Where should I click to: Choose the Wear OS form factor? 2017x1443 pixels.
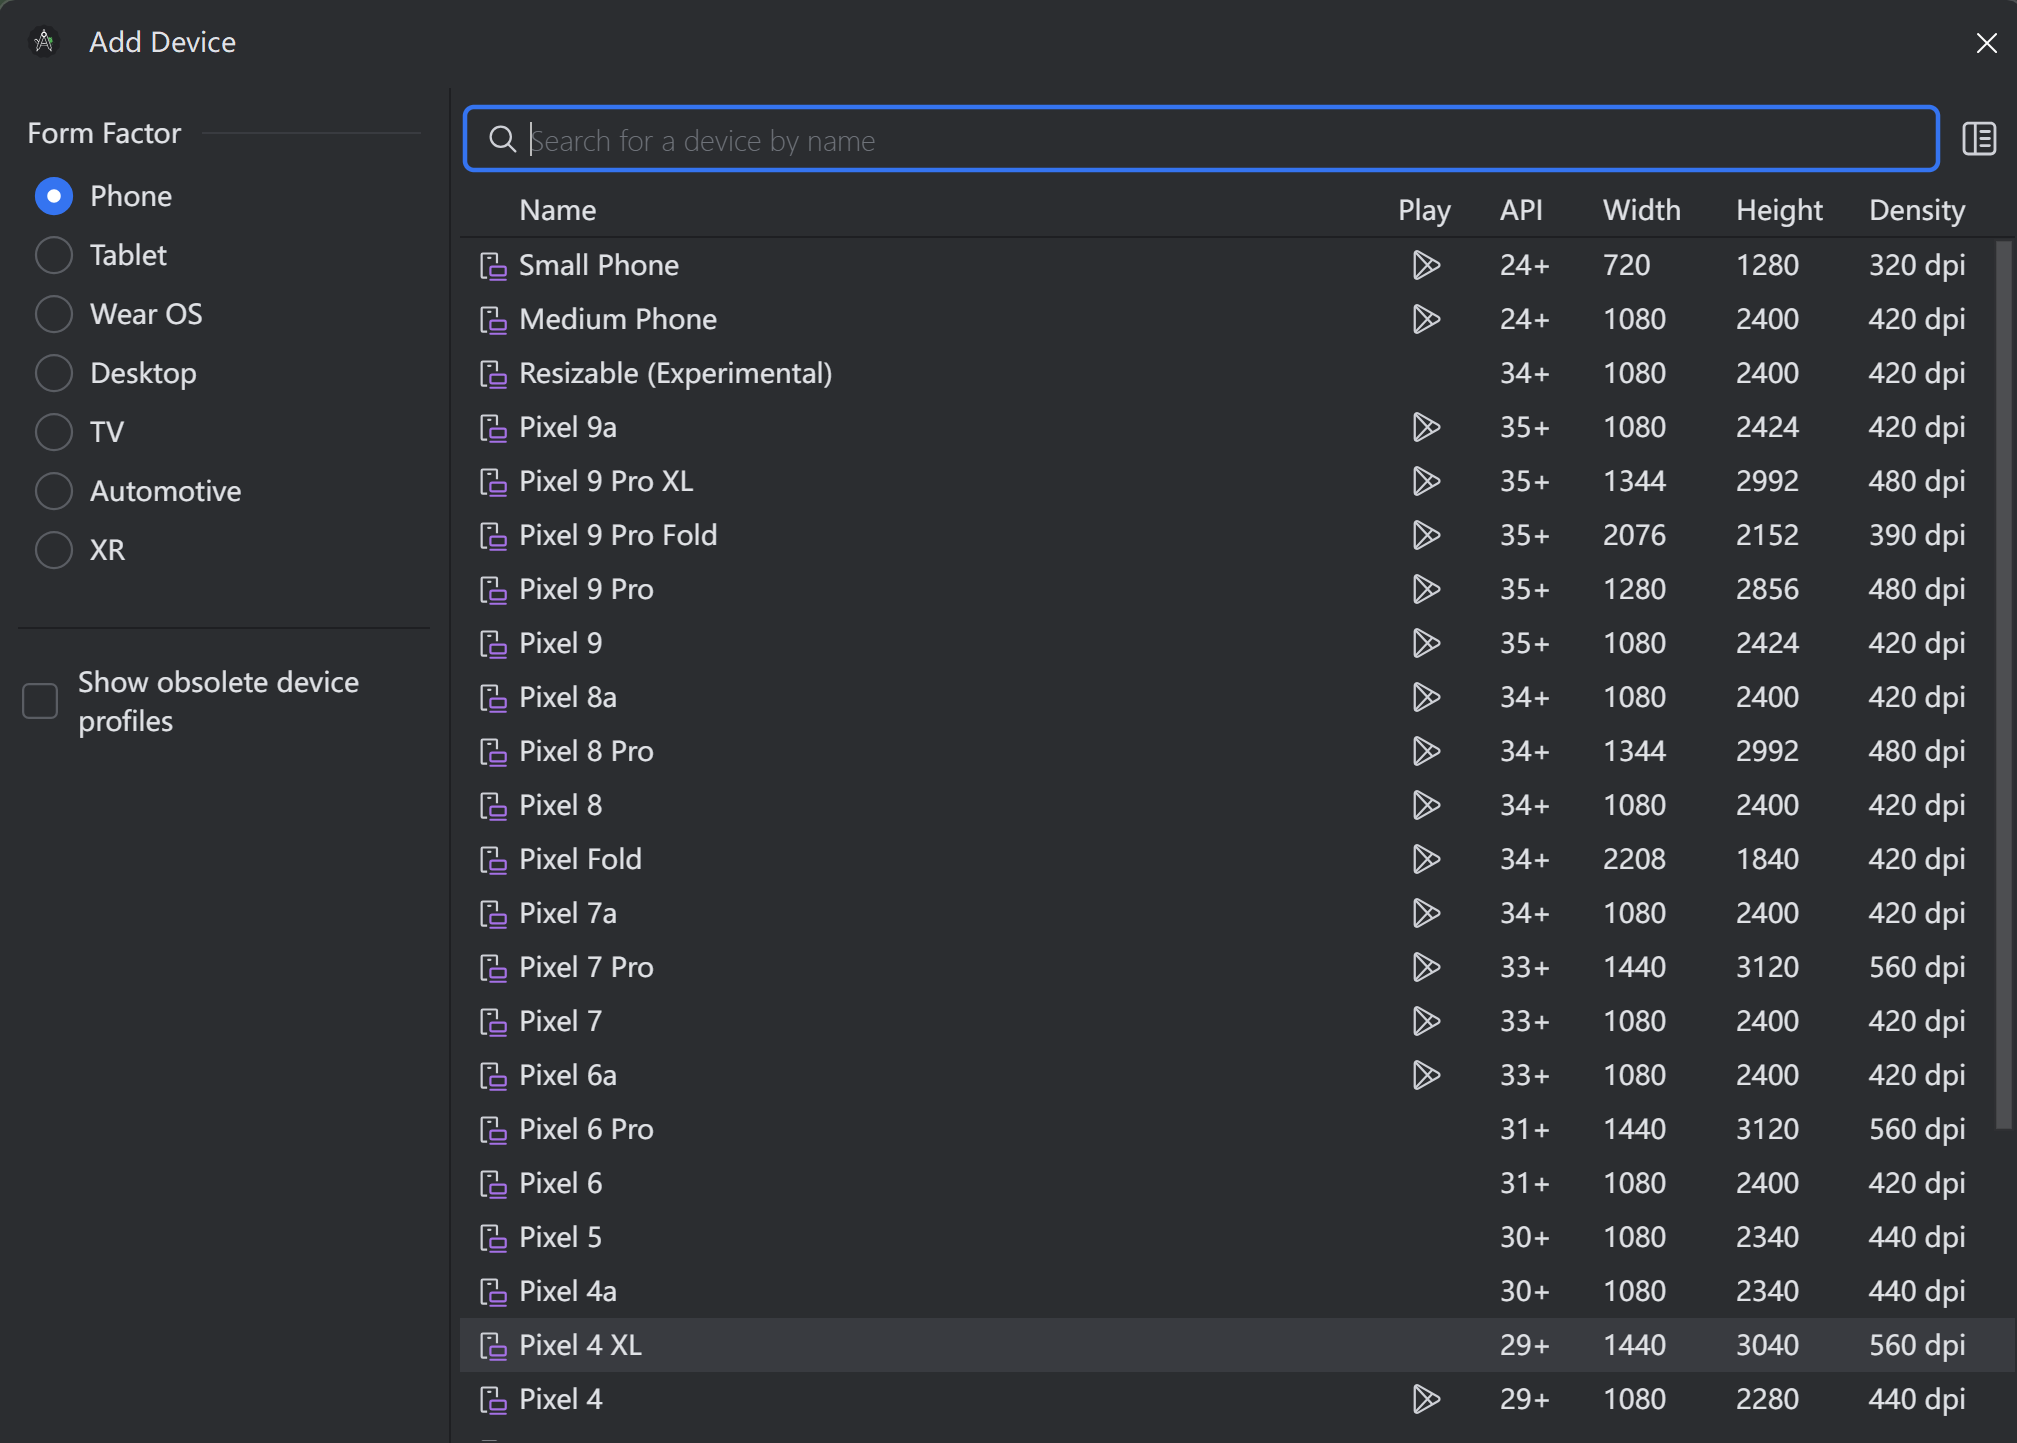point(54,314)
